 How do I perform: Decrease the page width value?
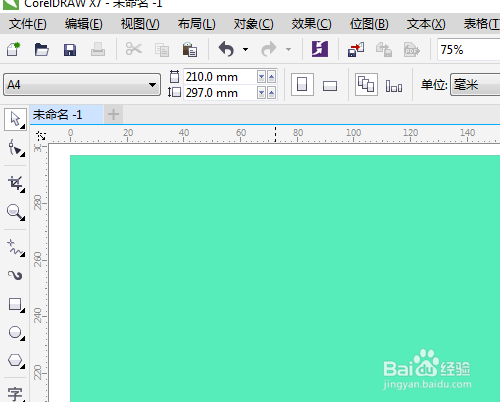261,77
